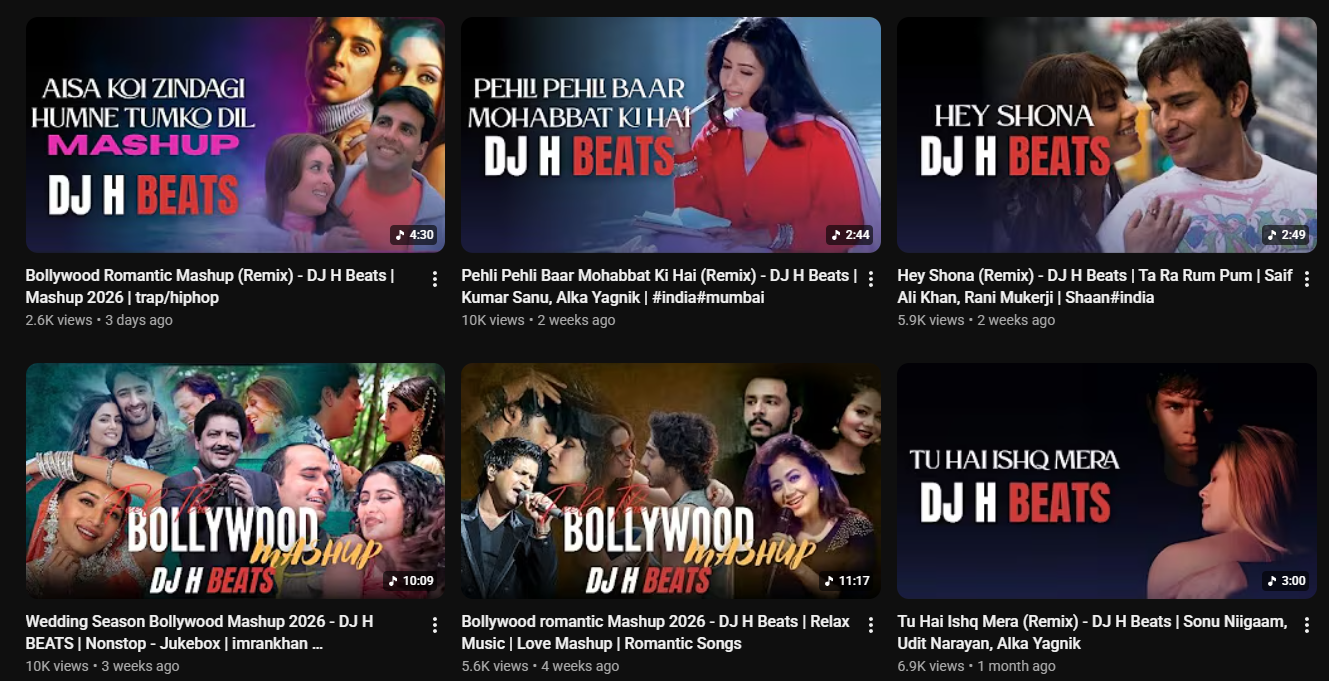Open title link Bollywood romantic Mashup 2026 Relax Music
Image resolution: width=1329 pixels, height=681 pixels.
(x=655, y=632)
